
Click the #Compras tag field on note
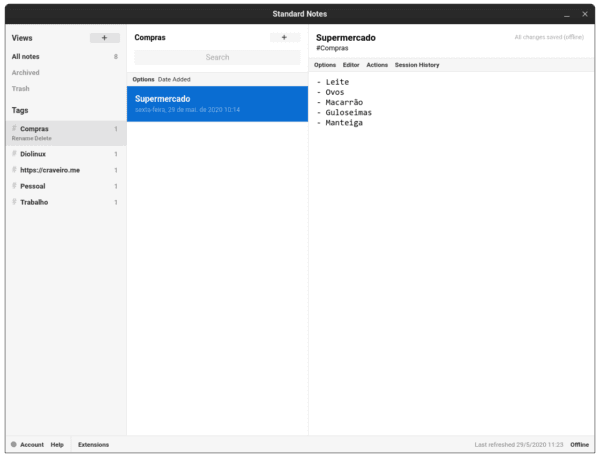[x=332, y=48]
